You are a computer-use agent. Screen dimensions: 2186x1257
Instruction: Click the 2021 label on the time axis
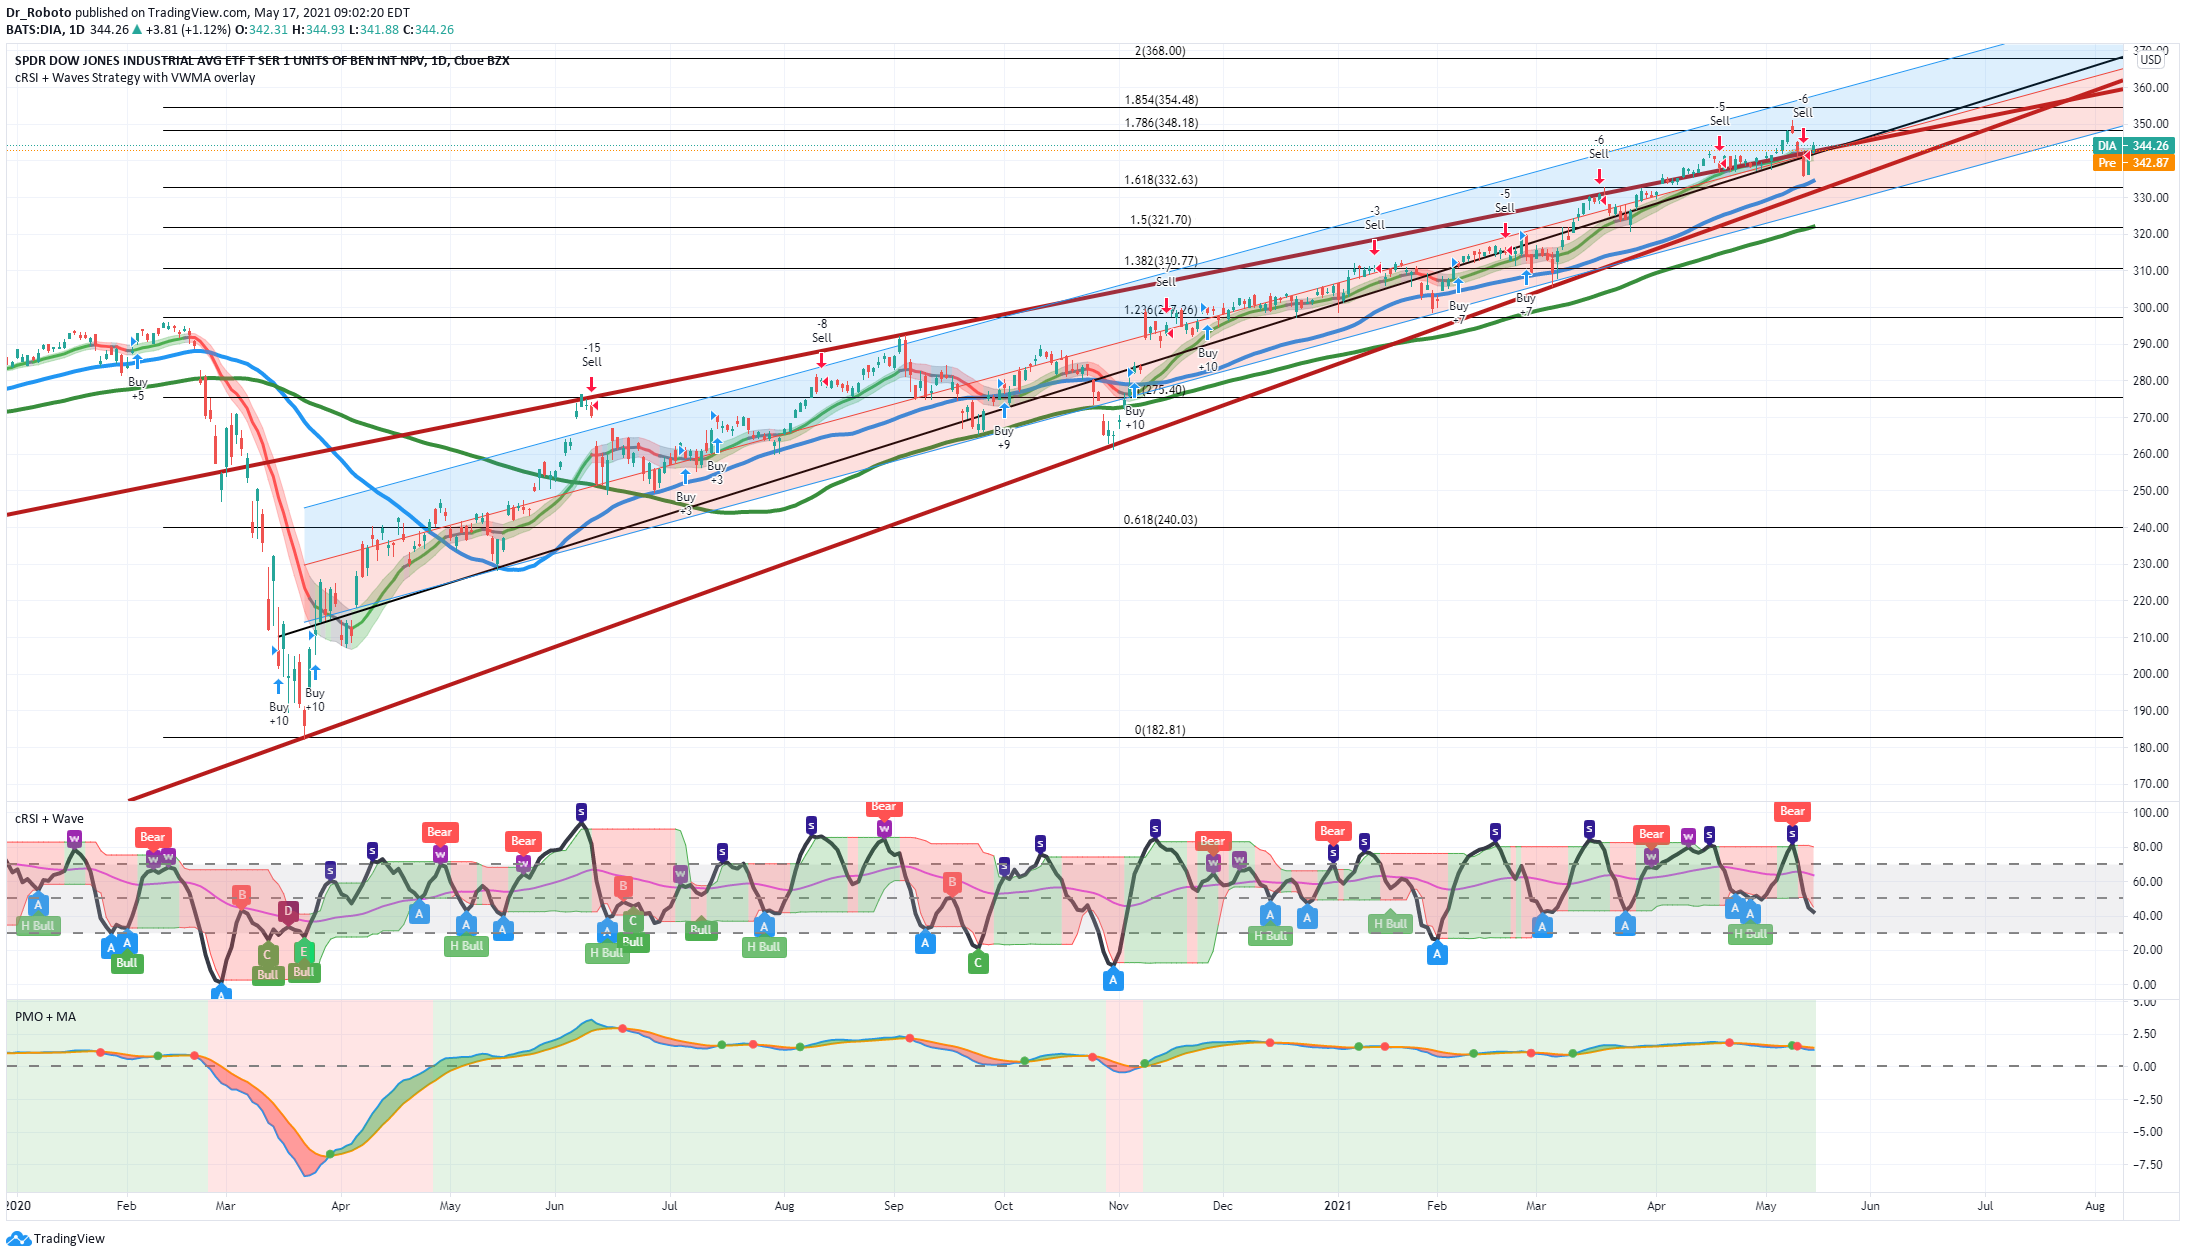pos(1337,1206)
